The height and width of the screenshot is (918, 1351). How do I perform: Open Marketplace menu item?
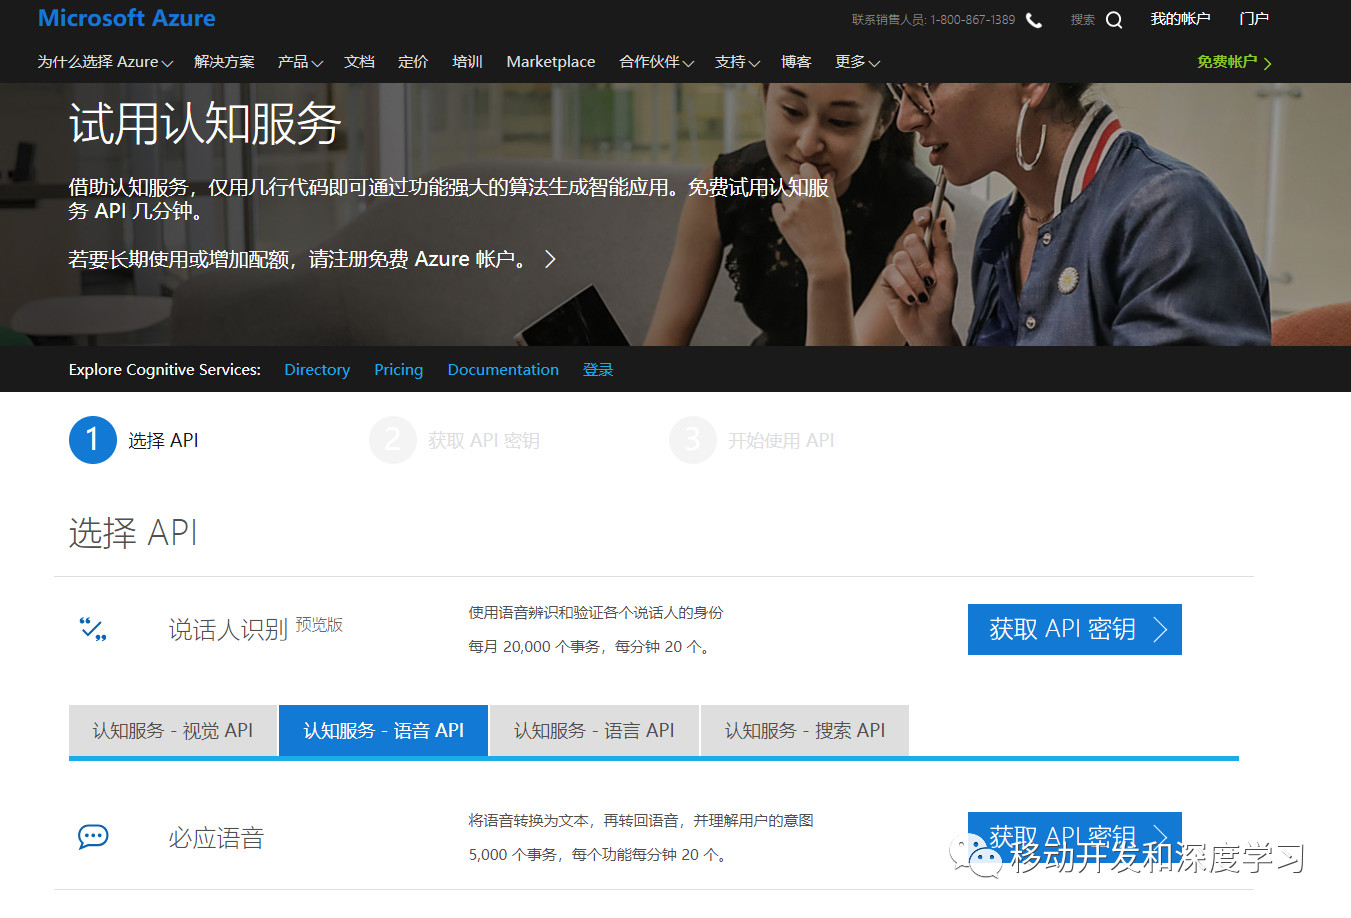pos(551,62)
